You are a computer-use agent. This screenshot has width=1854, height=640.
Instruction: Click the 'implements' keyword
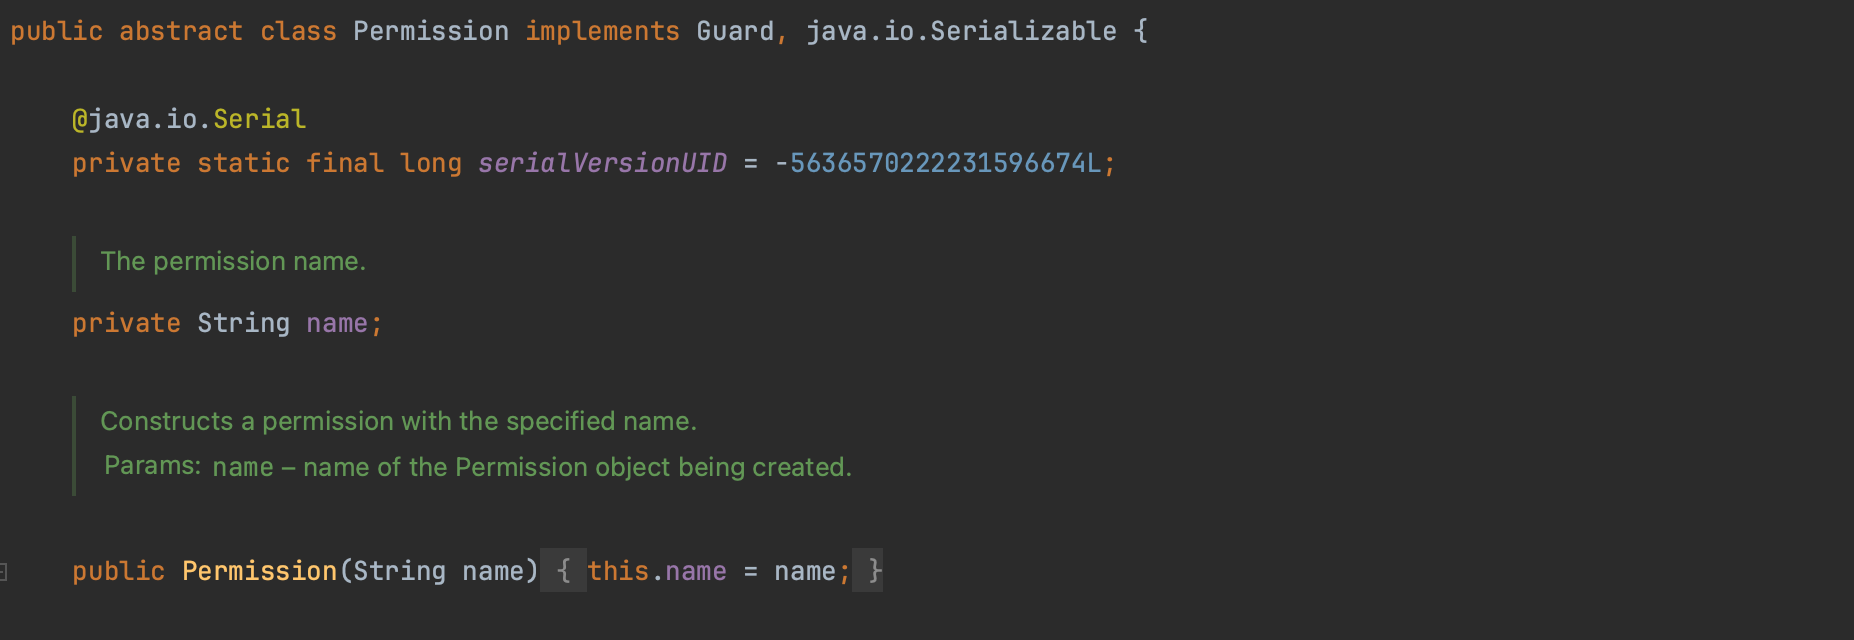(602, 32)
